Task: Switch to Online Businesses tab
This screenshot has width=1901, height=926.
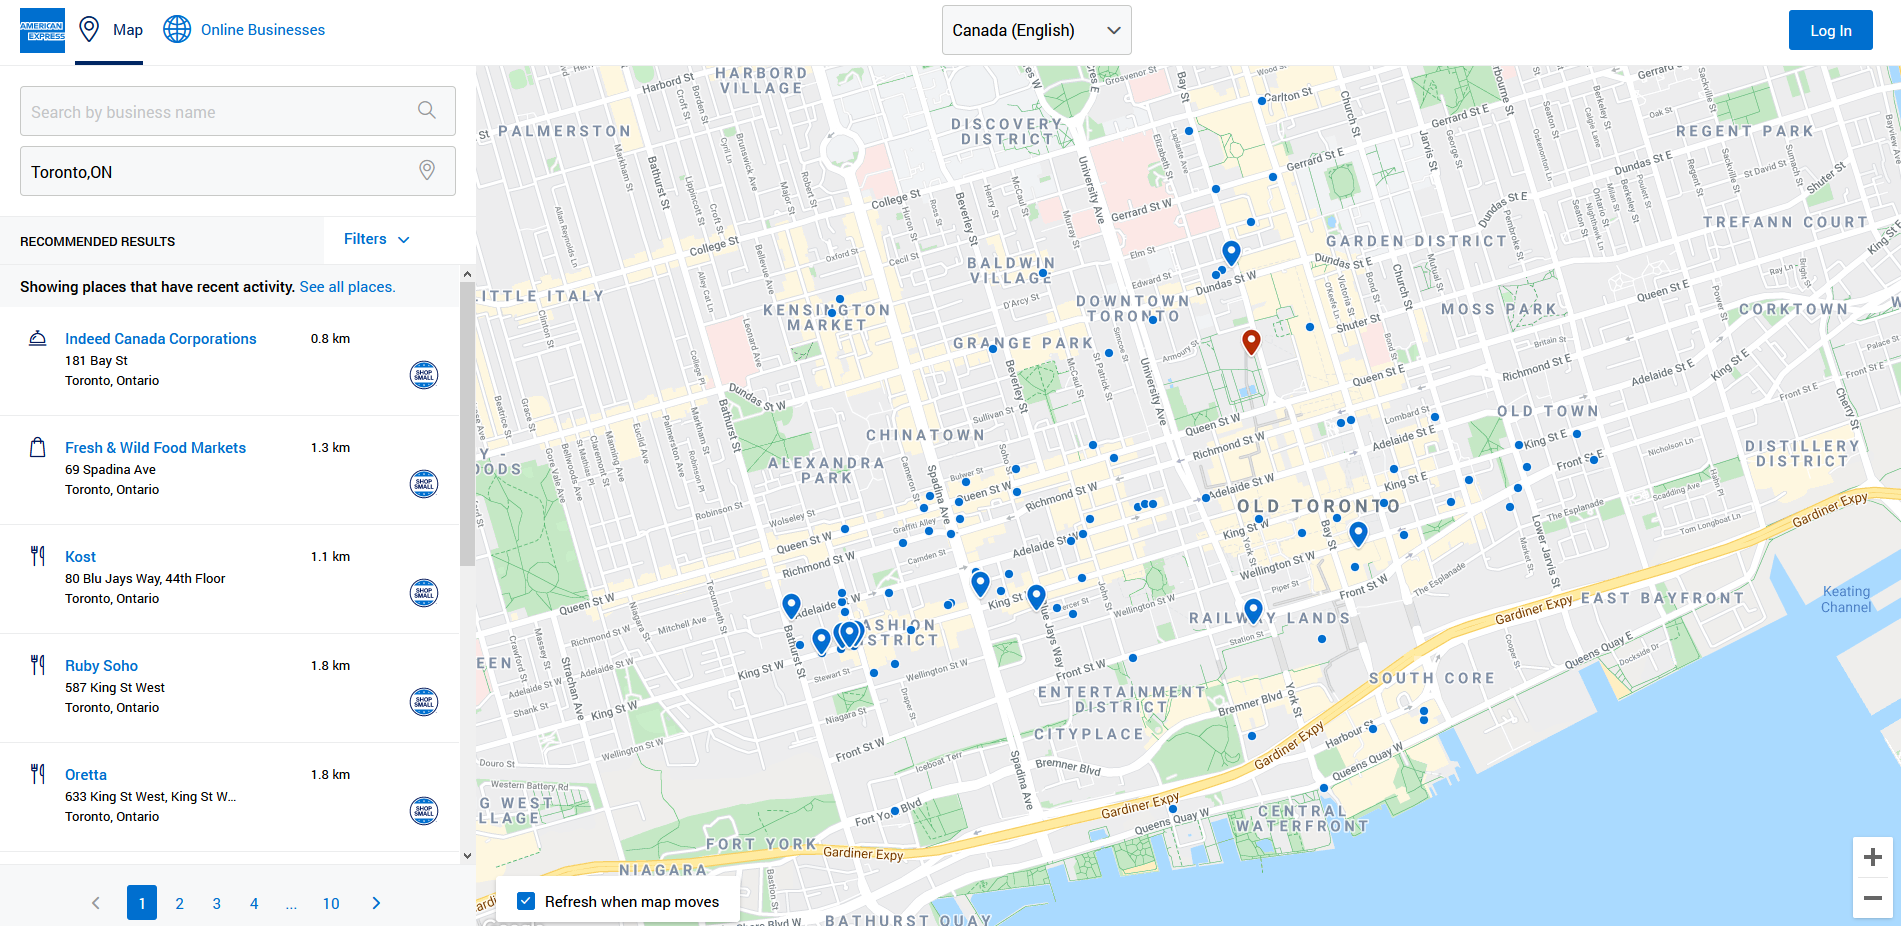Action: pyautogui.click(x=244, y=30)
